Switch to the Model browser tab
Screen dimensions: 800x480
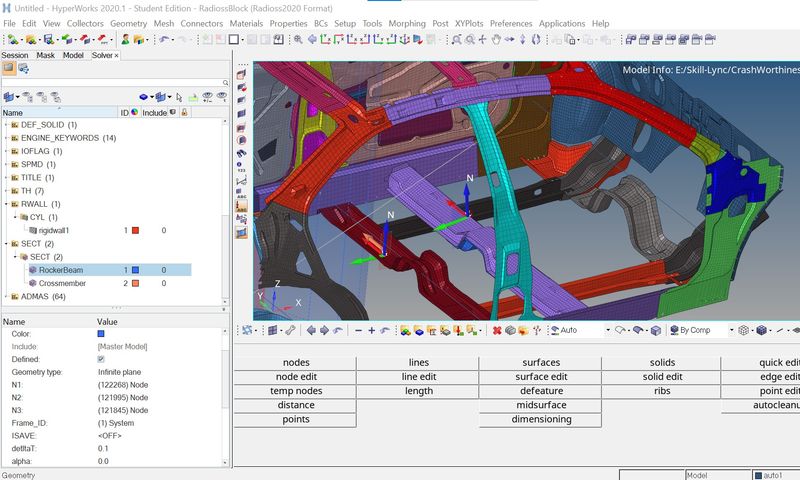73,55
